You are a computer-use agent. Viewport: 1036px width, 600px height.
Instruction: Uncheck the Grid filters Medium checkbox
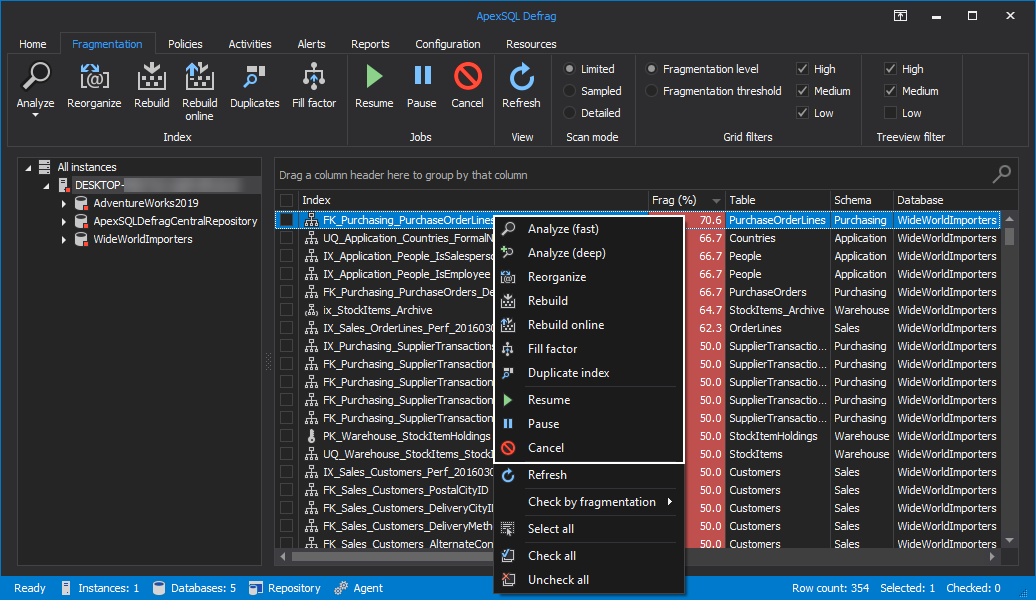(802, 91)
